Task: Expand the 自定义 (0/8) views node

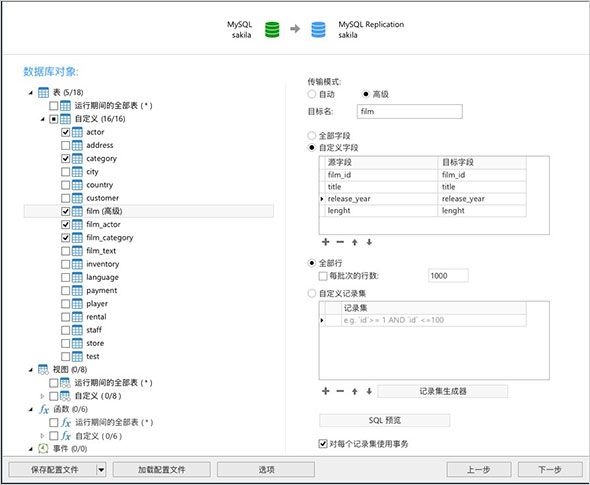Action: 42,396
